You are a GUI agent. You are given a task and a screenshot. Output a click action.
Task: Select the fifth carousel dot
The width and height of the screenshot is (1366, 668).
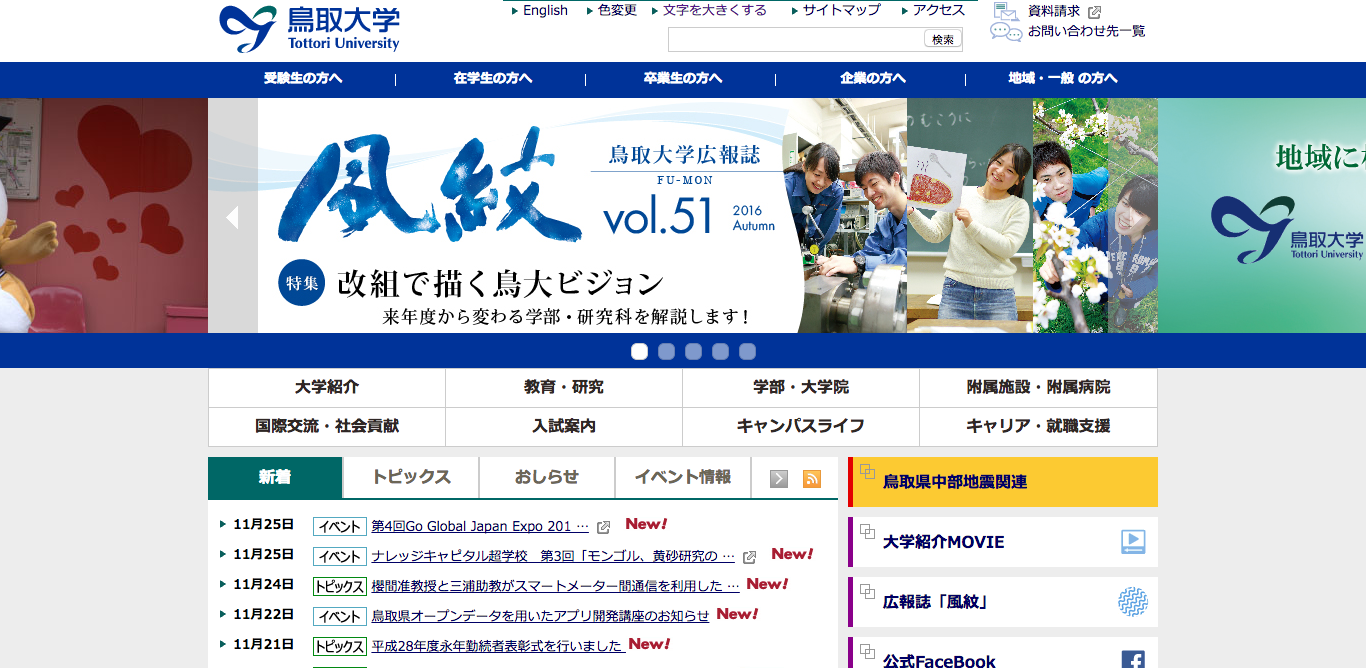(748, 351)
